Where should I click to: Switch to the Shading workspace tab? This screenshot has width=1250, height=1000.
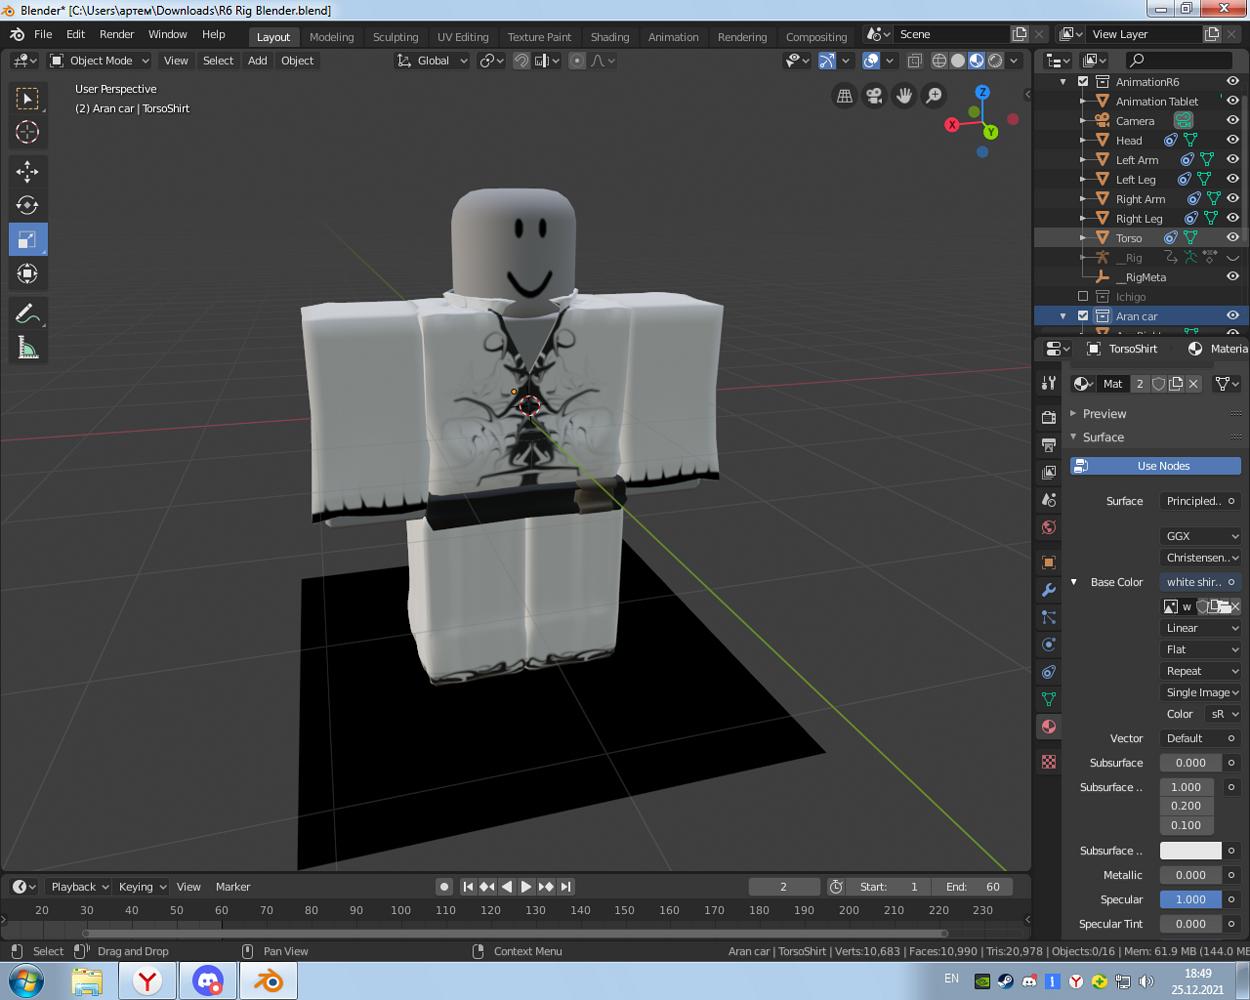pyautogui.click(x=610, y=37)
